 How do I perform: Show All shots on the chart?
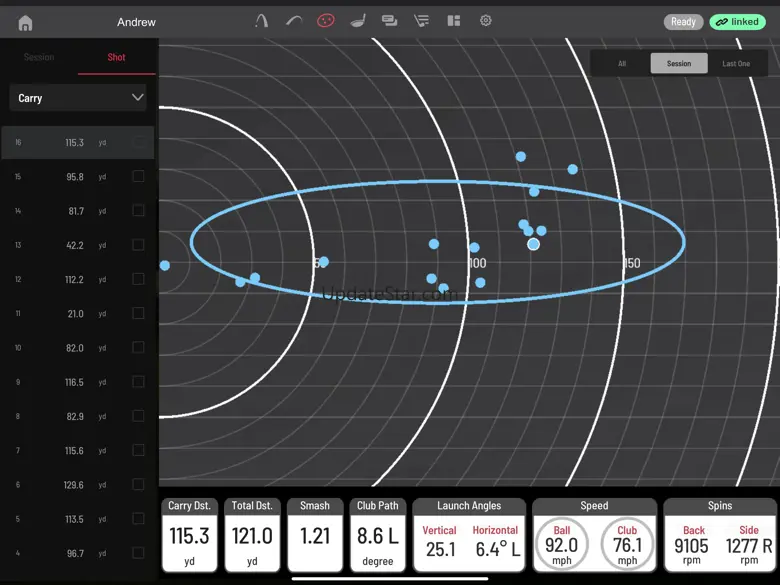point(622,63)
